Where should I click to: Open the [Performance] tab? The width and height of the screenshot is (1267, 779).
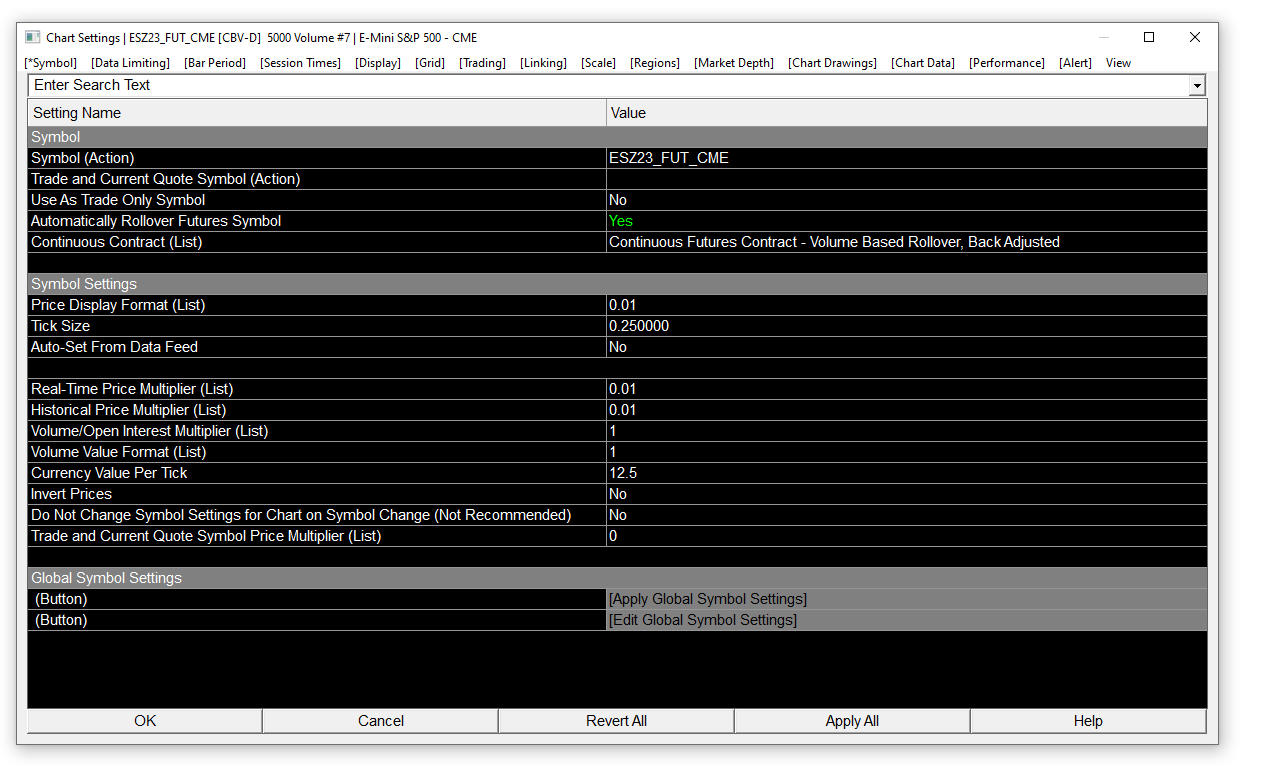(1007, 63)
